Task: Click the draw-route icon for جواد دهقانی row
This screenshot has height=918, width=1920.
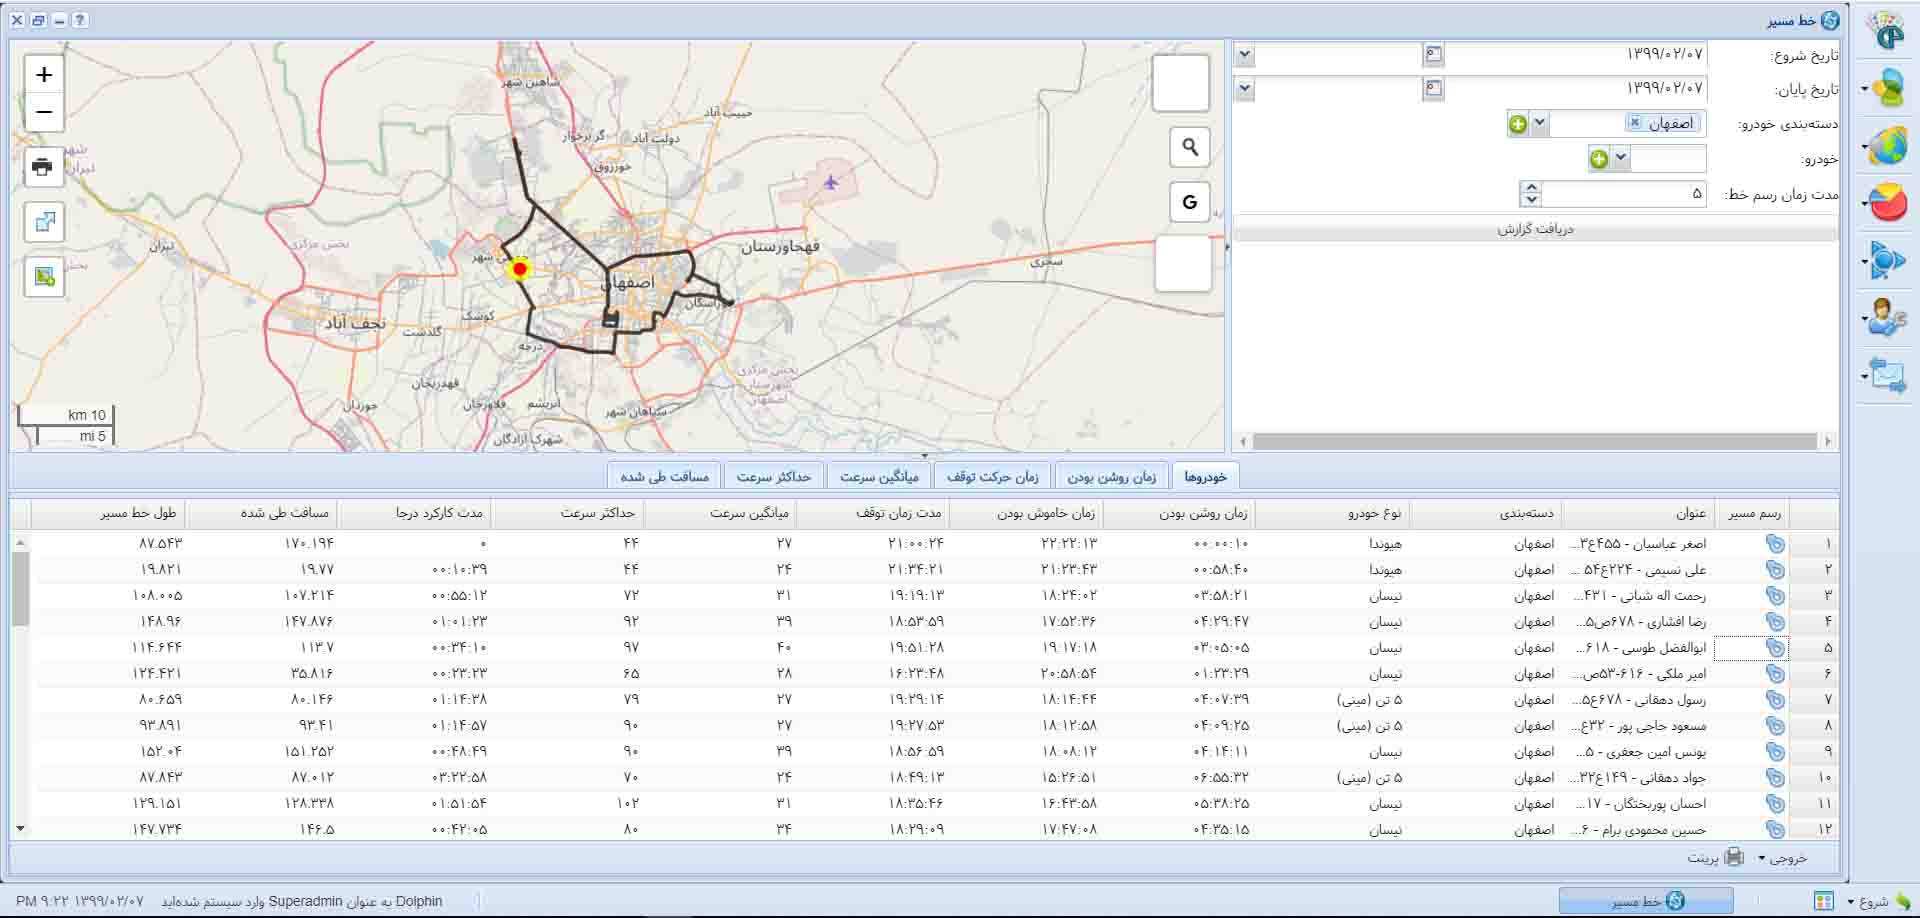Action: click(1775, 777)
